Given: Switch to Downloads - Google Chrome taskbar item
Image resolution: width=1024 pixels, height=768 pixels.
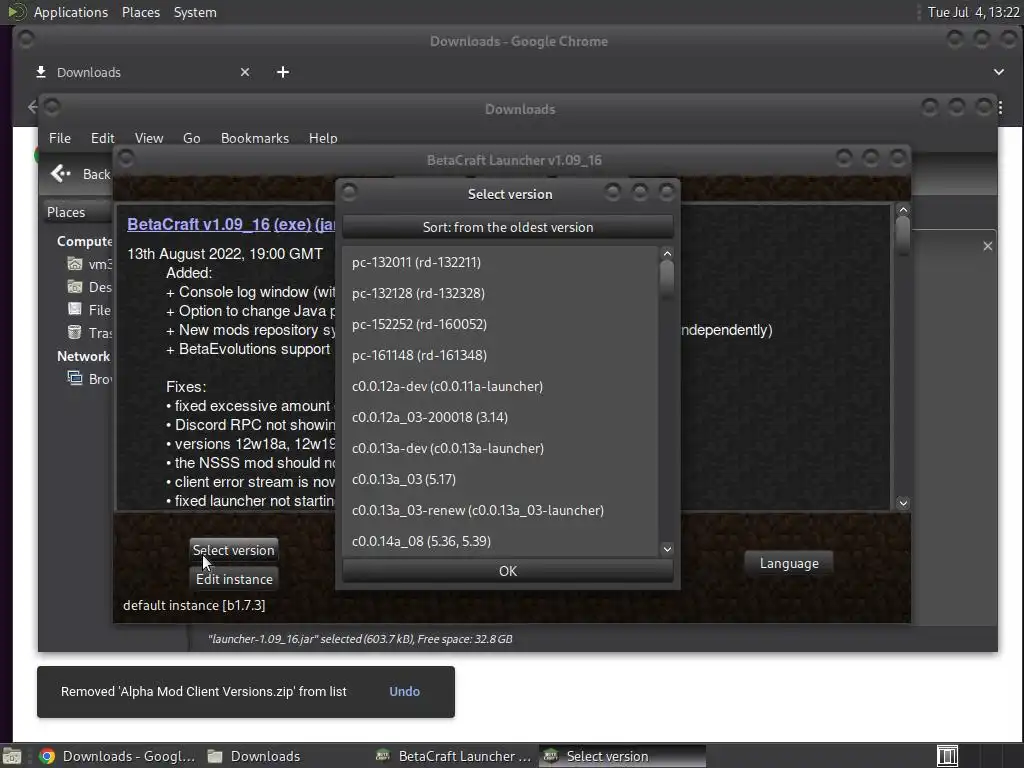Looking at the screenshot, I should 118,756.
